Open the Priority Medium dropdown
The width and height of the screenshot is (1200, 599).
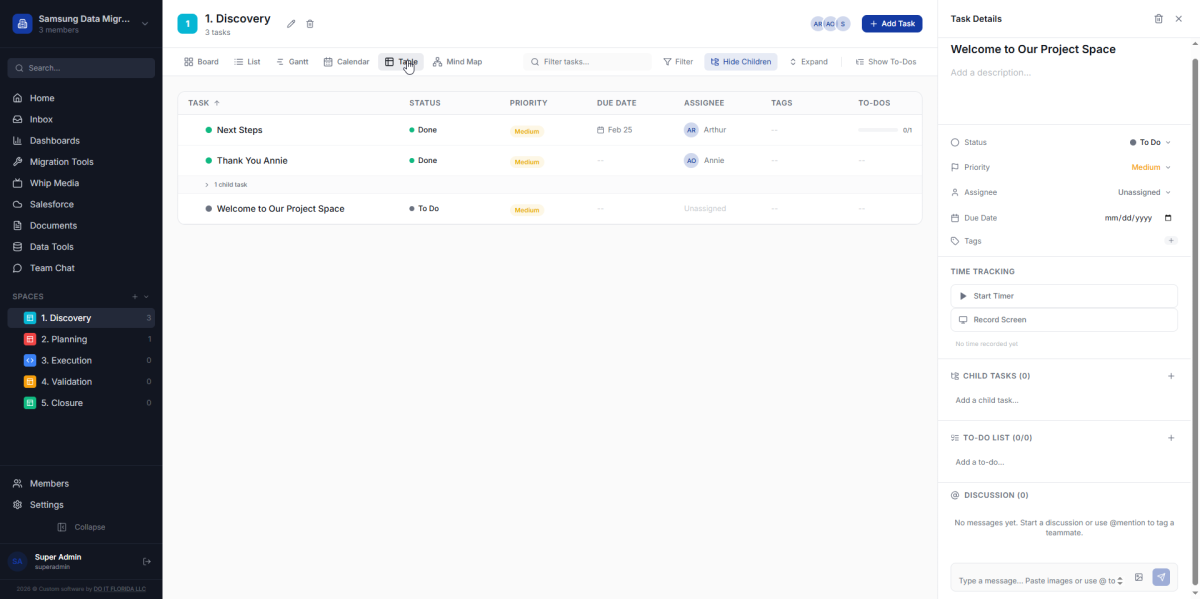[1150, 168]
